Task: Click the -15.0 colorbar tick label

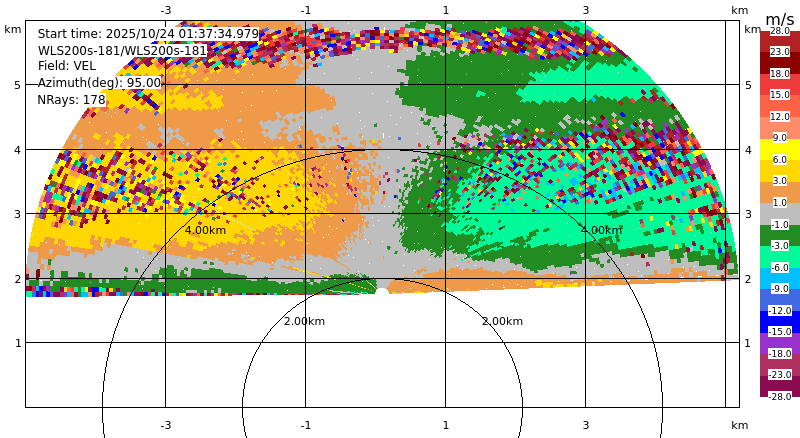Action: [780, 331]
